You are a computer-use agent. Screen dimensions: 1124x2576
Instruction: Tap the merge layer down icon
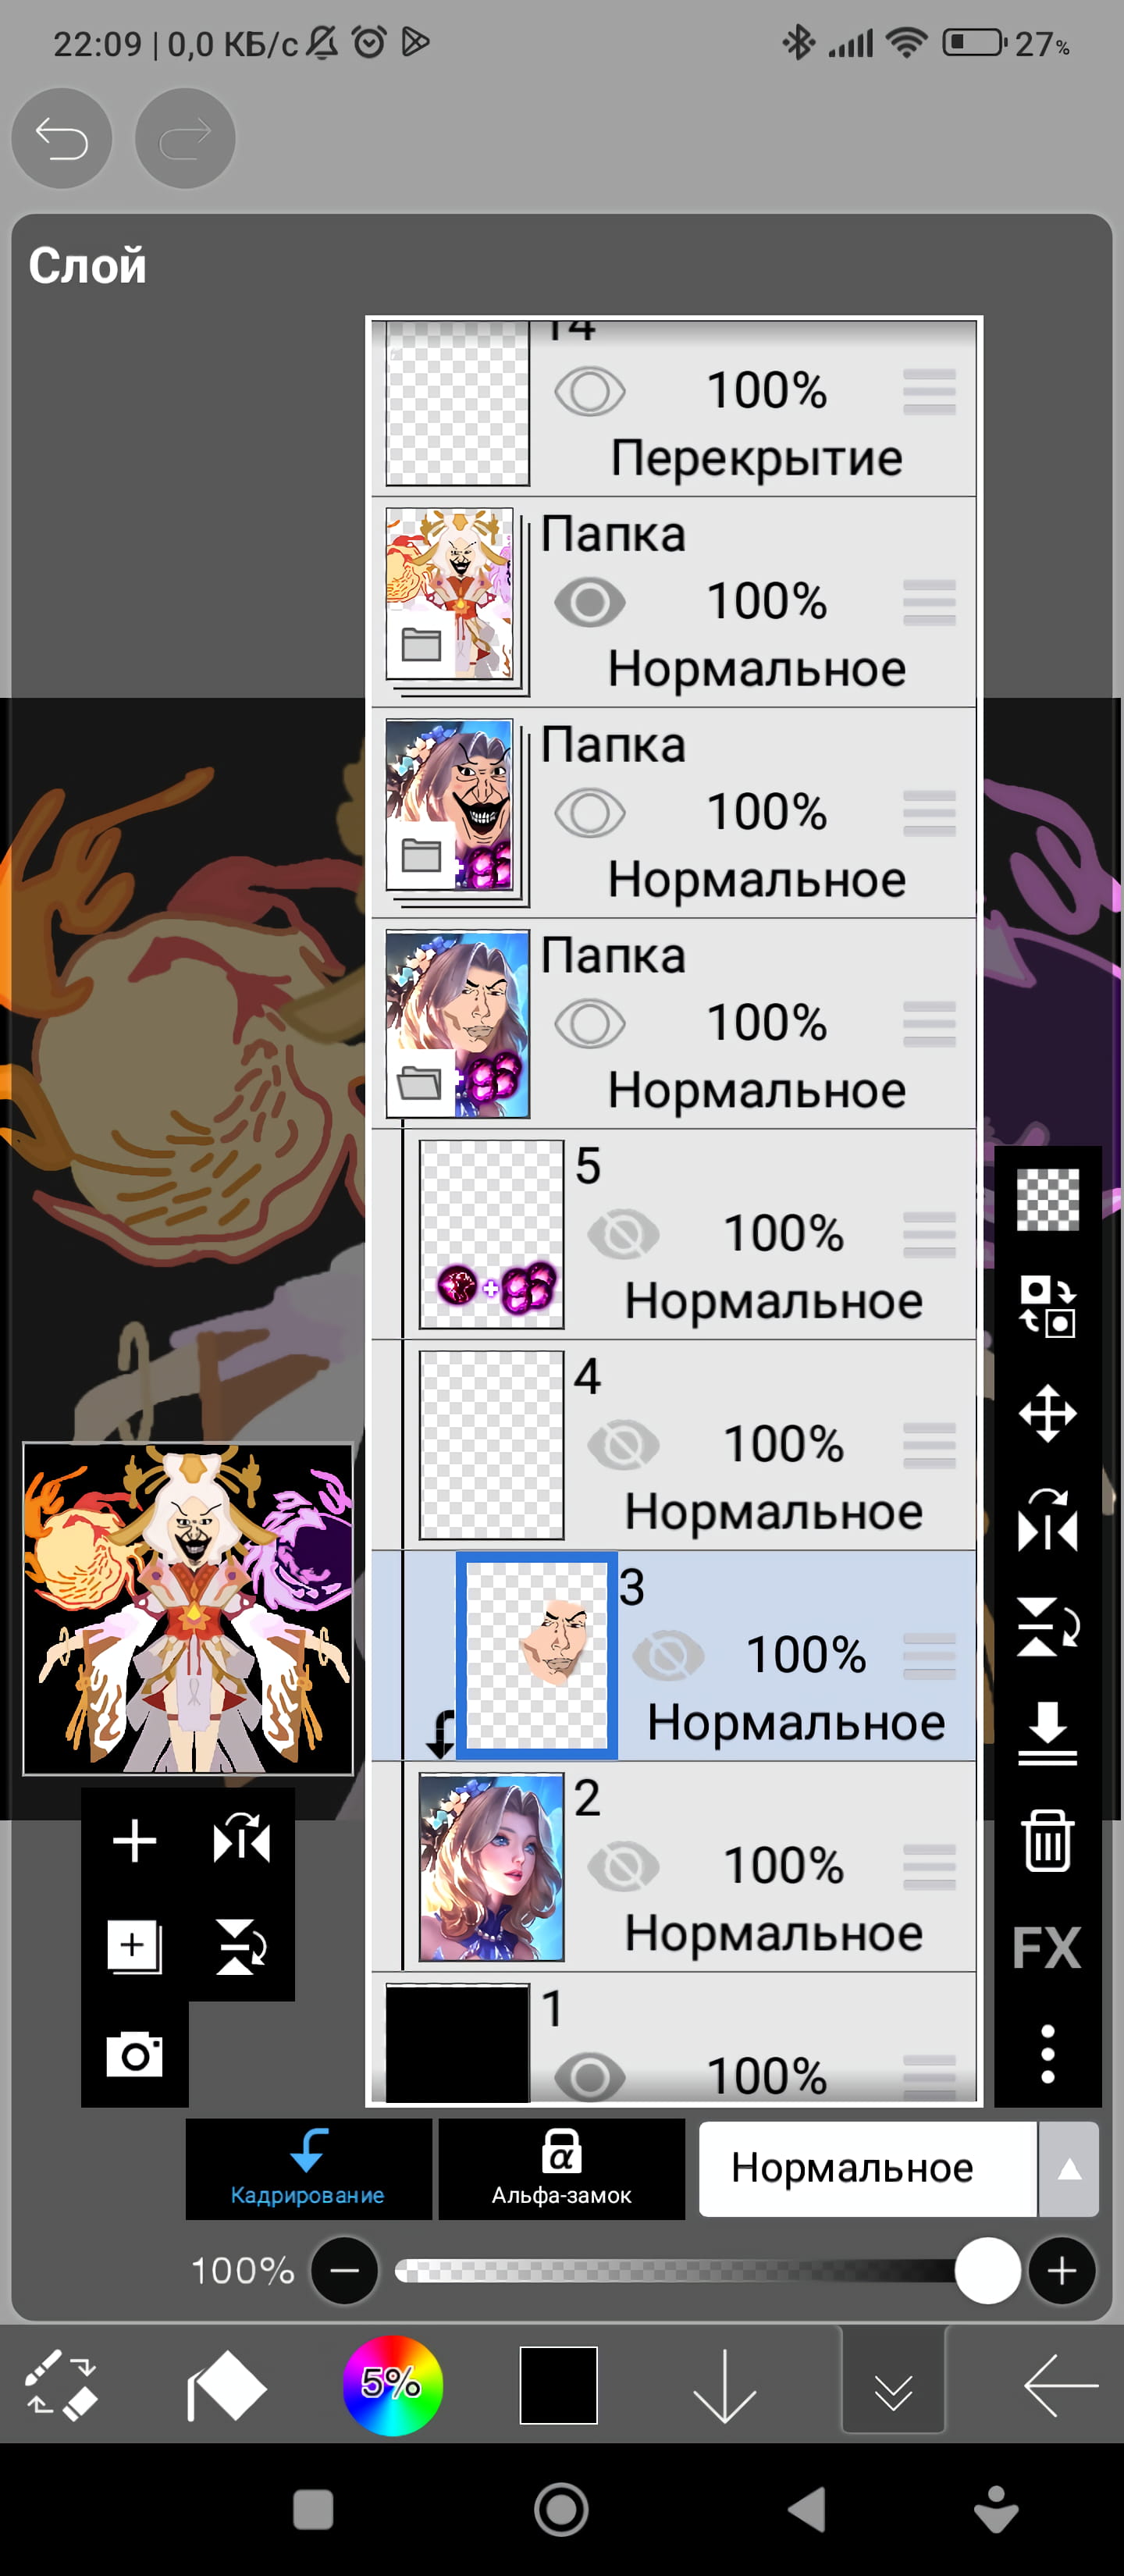[x=1047, y=1733]
